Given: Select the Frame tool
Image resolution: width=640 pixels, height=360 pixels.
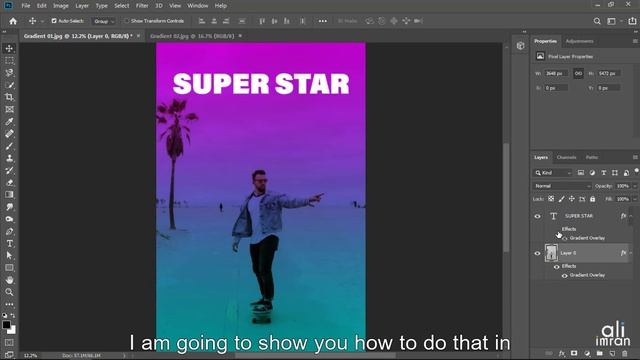Looking at the screenshot, I should click(x=9, y=109).
